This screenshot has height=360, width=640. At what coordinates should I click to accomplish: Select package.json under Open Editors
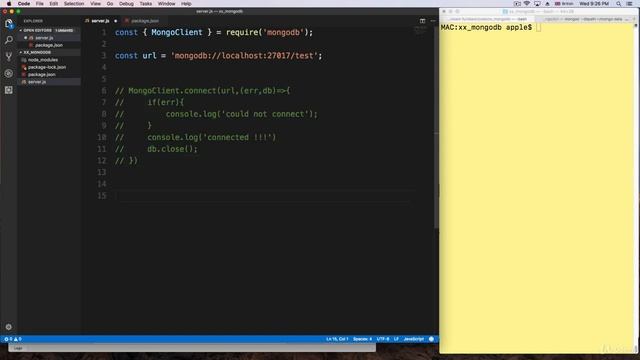[49, 45]
